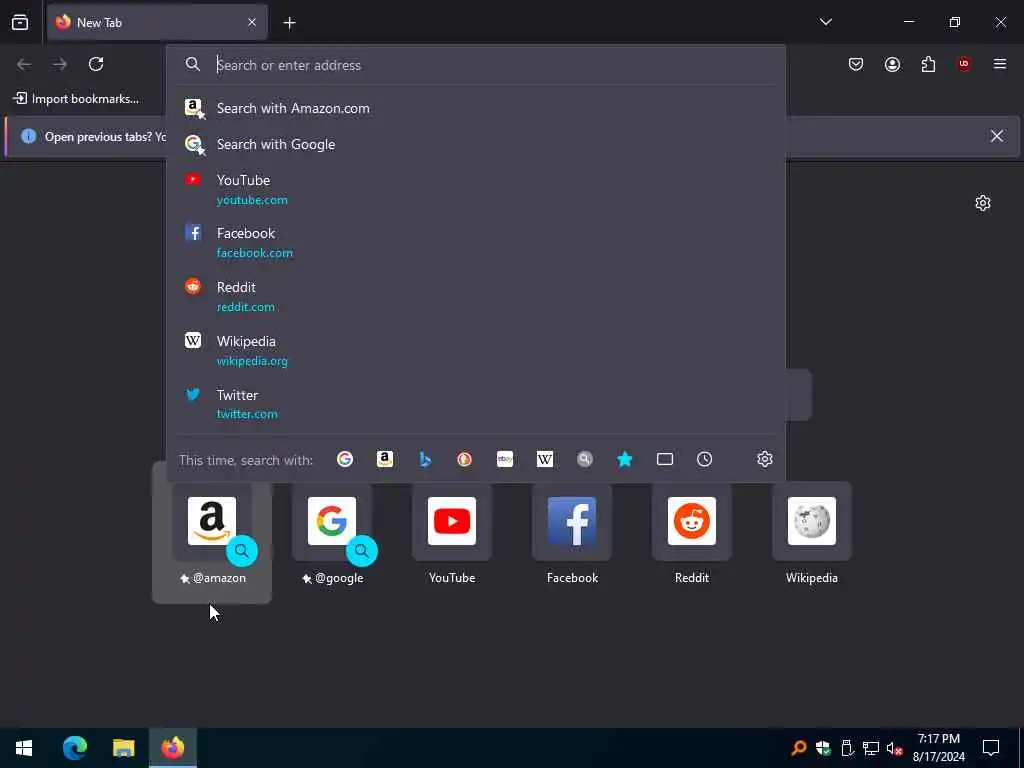Launch Microsoft Edge from the taskbar
Viewport: 1024px width, 768px height.
[74, 748]
